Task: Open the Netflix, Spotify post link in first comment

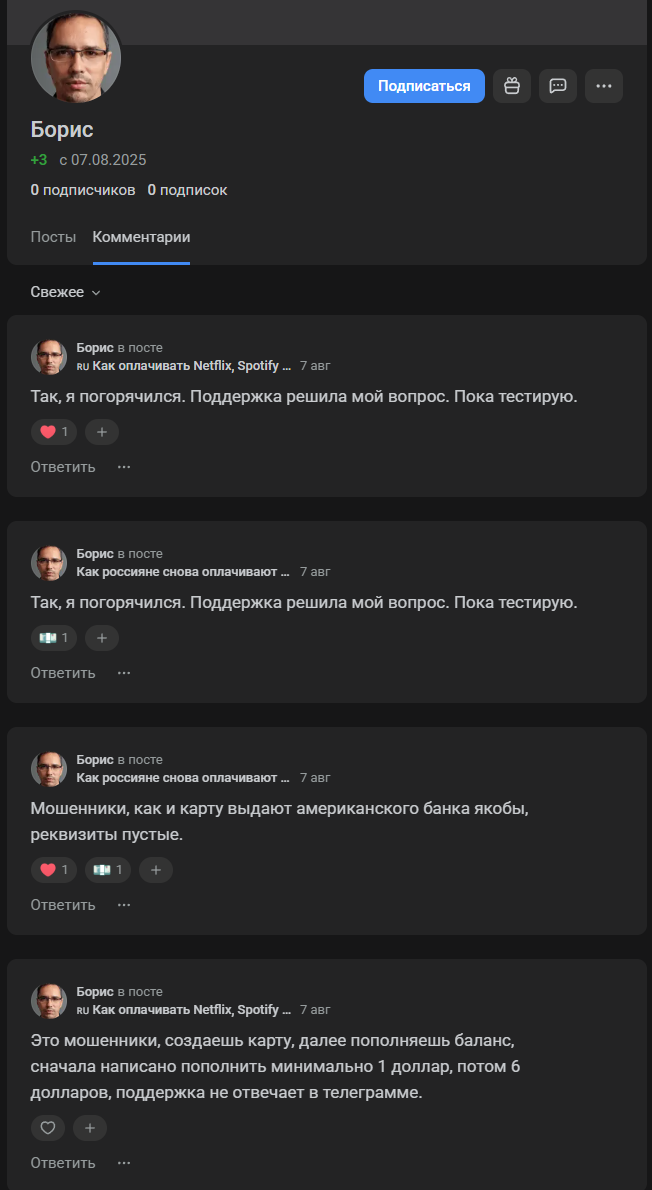Action: click(191, 366)
